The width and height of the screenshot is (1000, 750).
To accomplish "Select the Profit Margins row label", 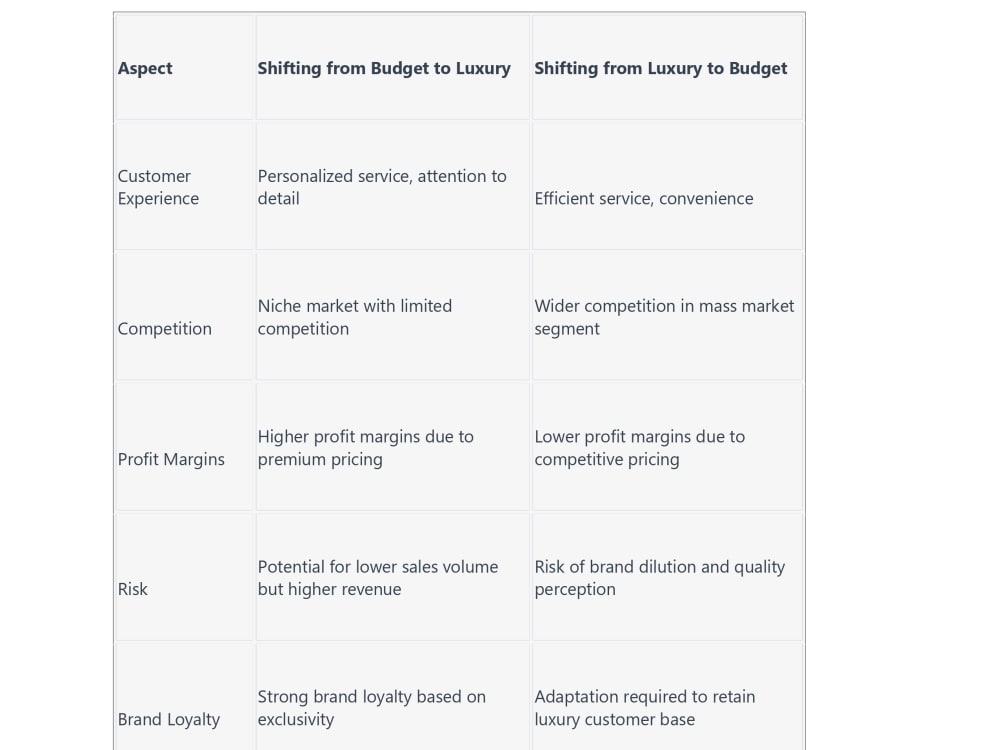I will [171, 459].
